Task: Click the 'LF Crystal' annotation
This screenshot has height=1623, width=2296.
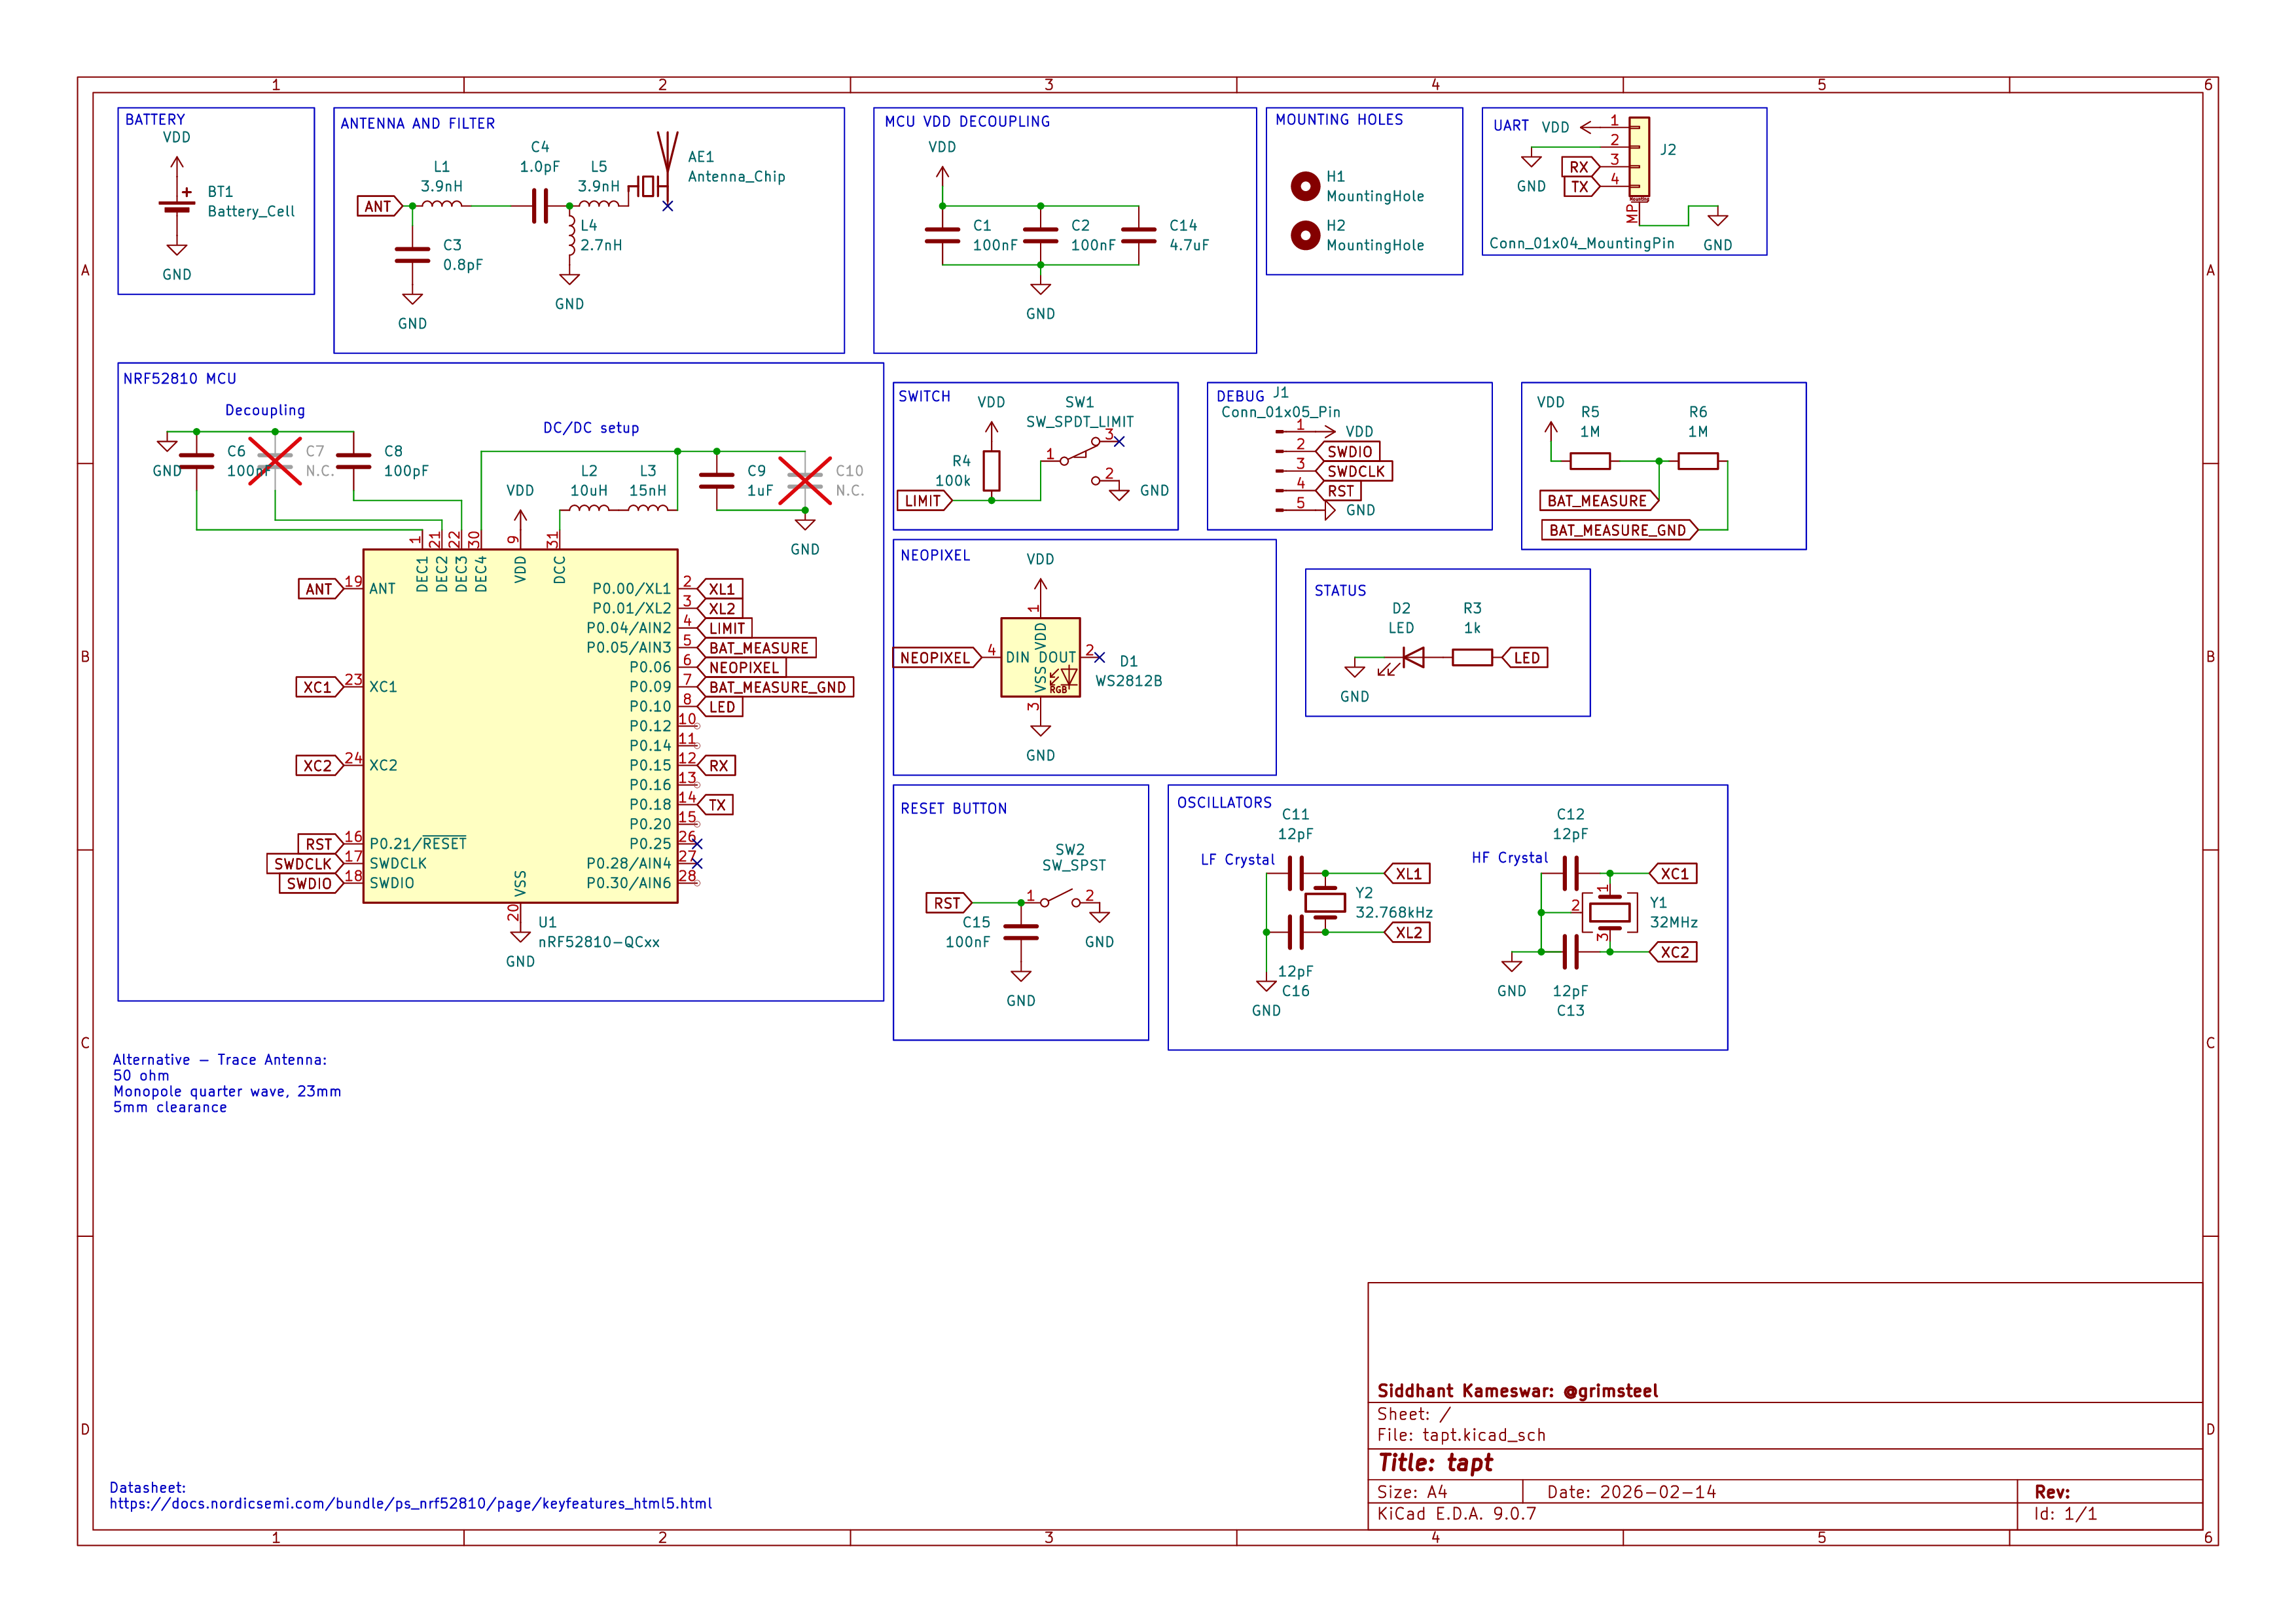Action: (1237, 860)
